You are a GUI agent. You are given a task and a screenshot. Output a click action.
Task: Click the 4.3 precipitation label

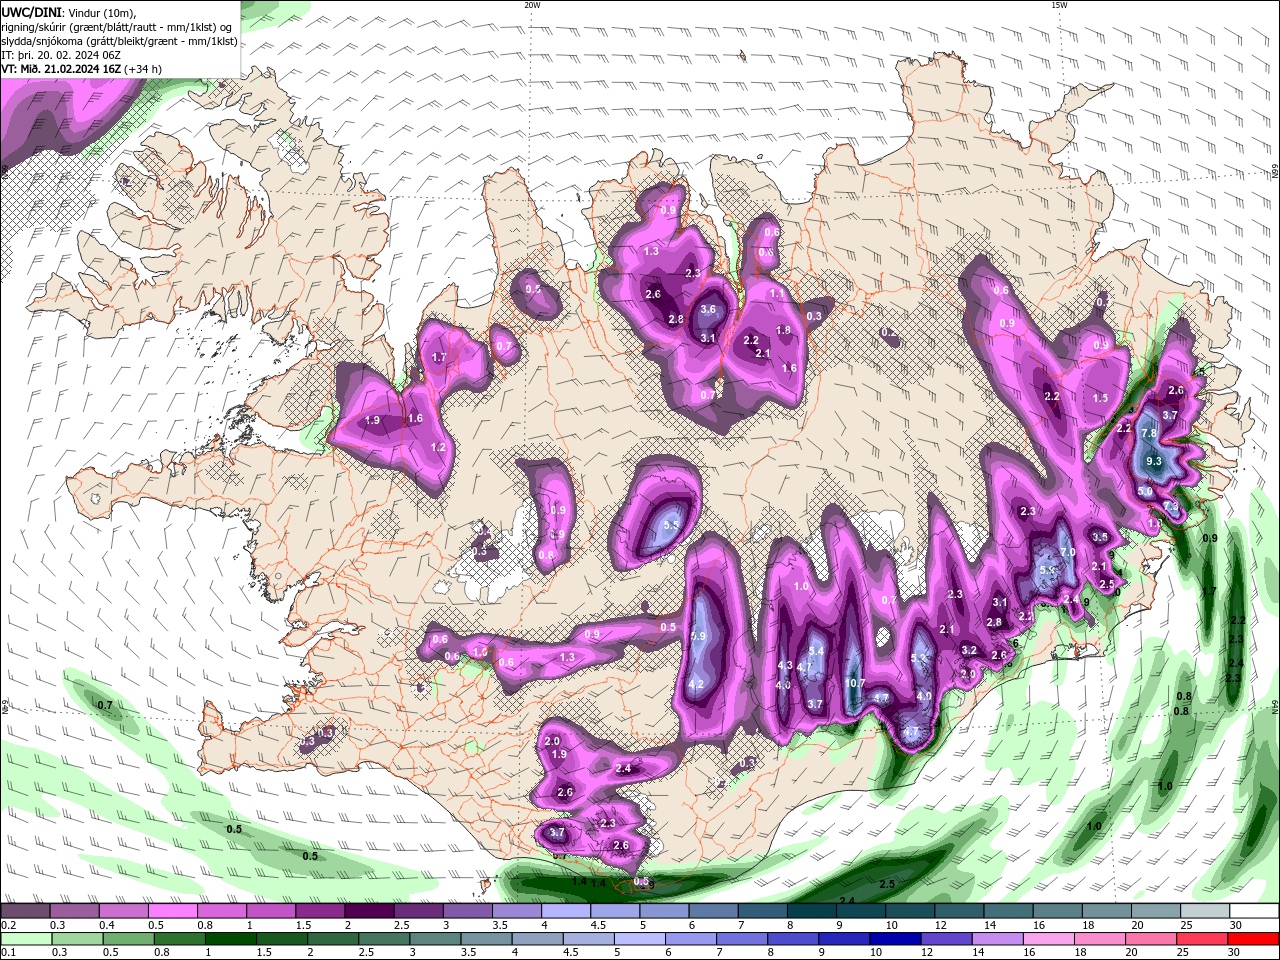tap(785, 665)
